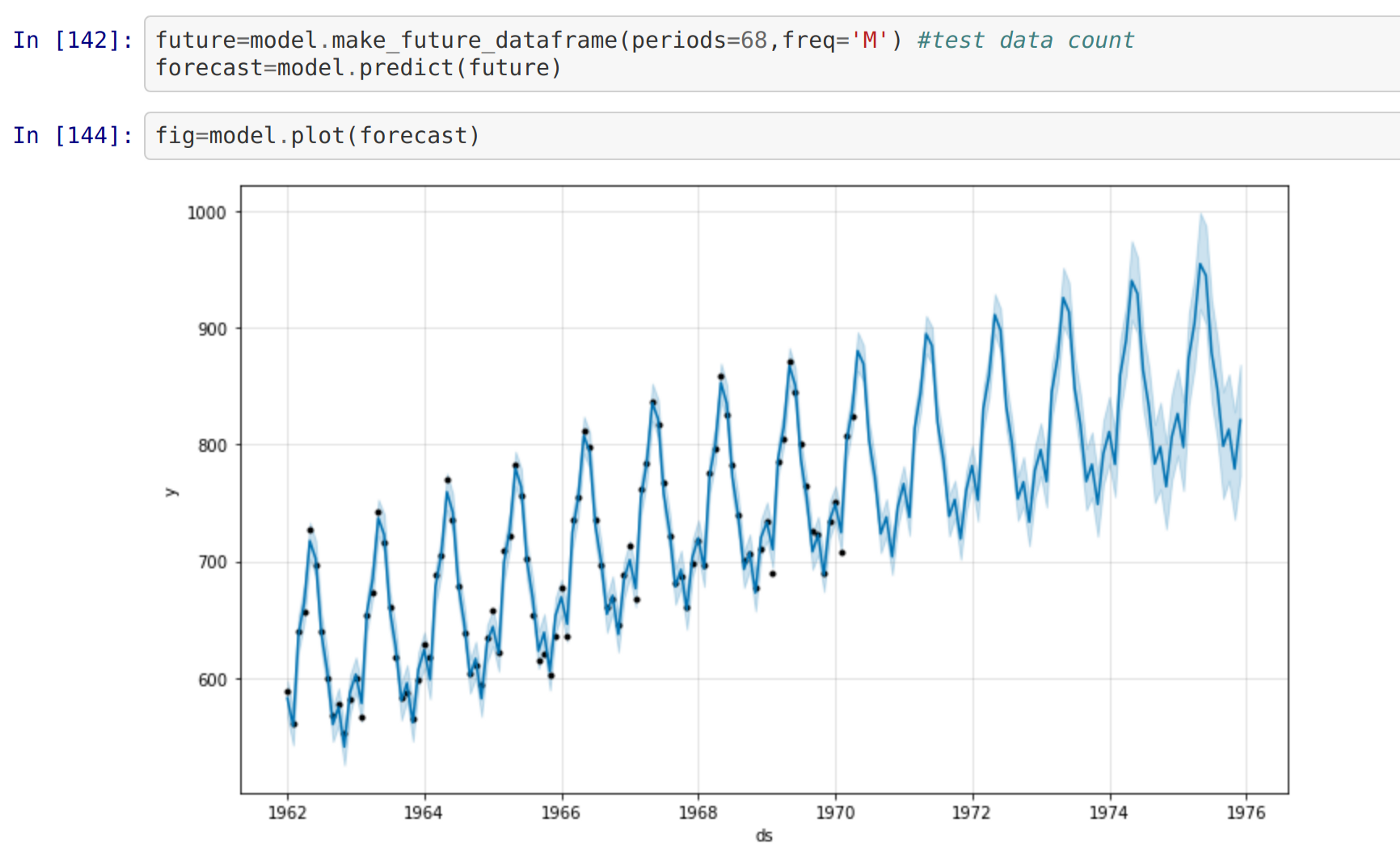Viewport: 1400px width, 860px height.
Task: Click the 'ds' x-axis label
Action: tap(764, 836)
